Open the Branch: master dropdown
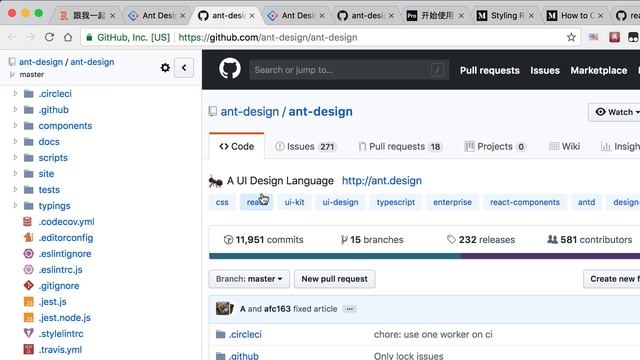Image resolution: width=640 pixels, height=360 pixels. (x=249, y=279)
